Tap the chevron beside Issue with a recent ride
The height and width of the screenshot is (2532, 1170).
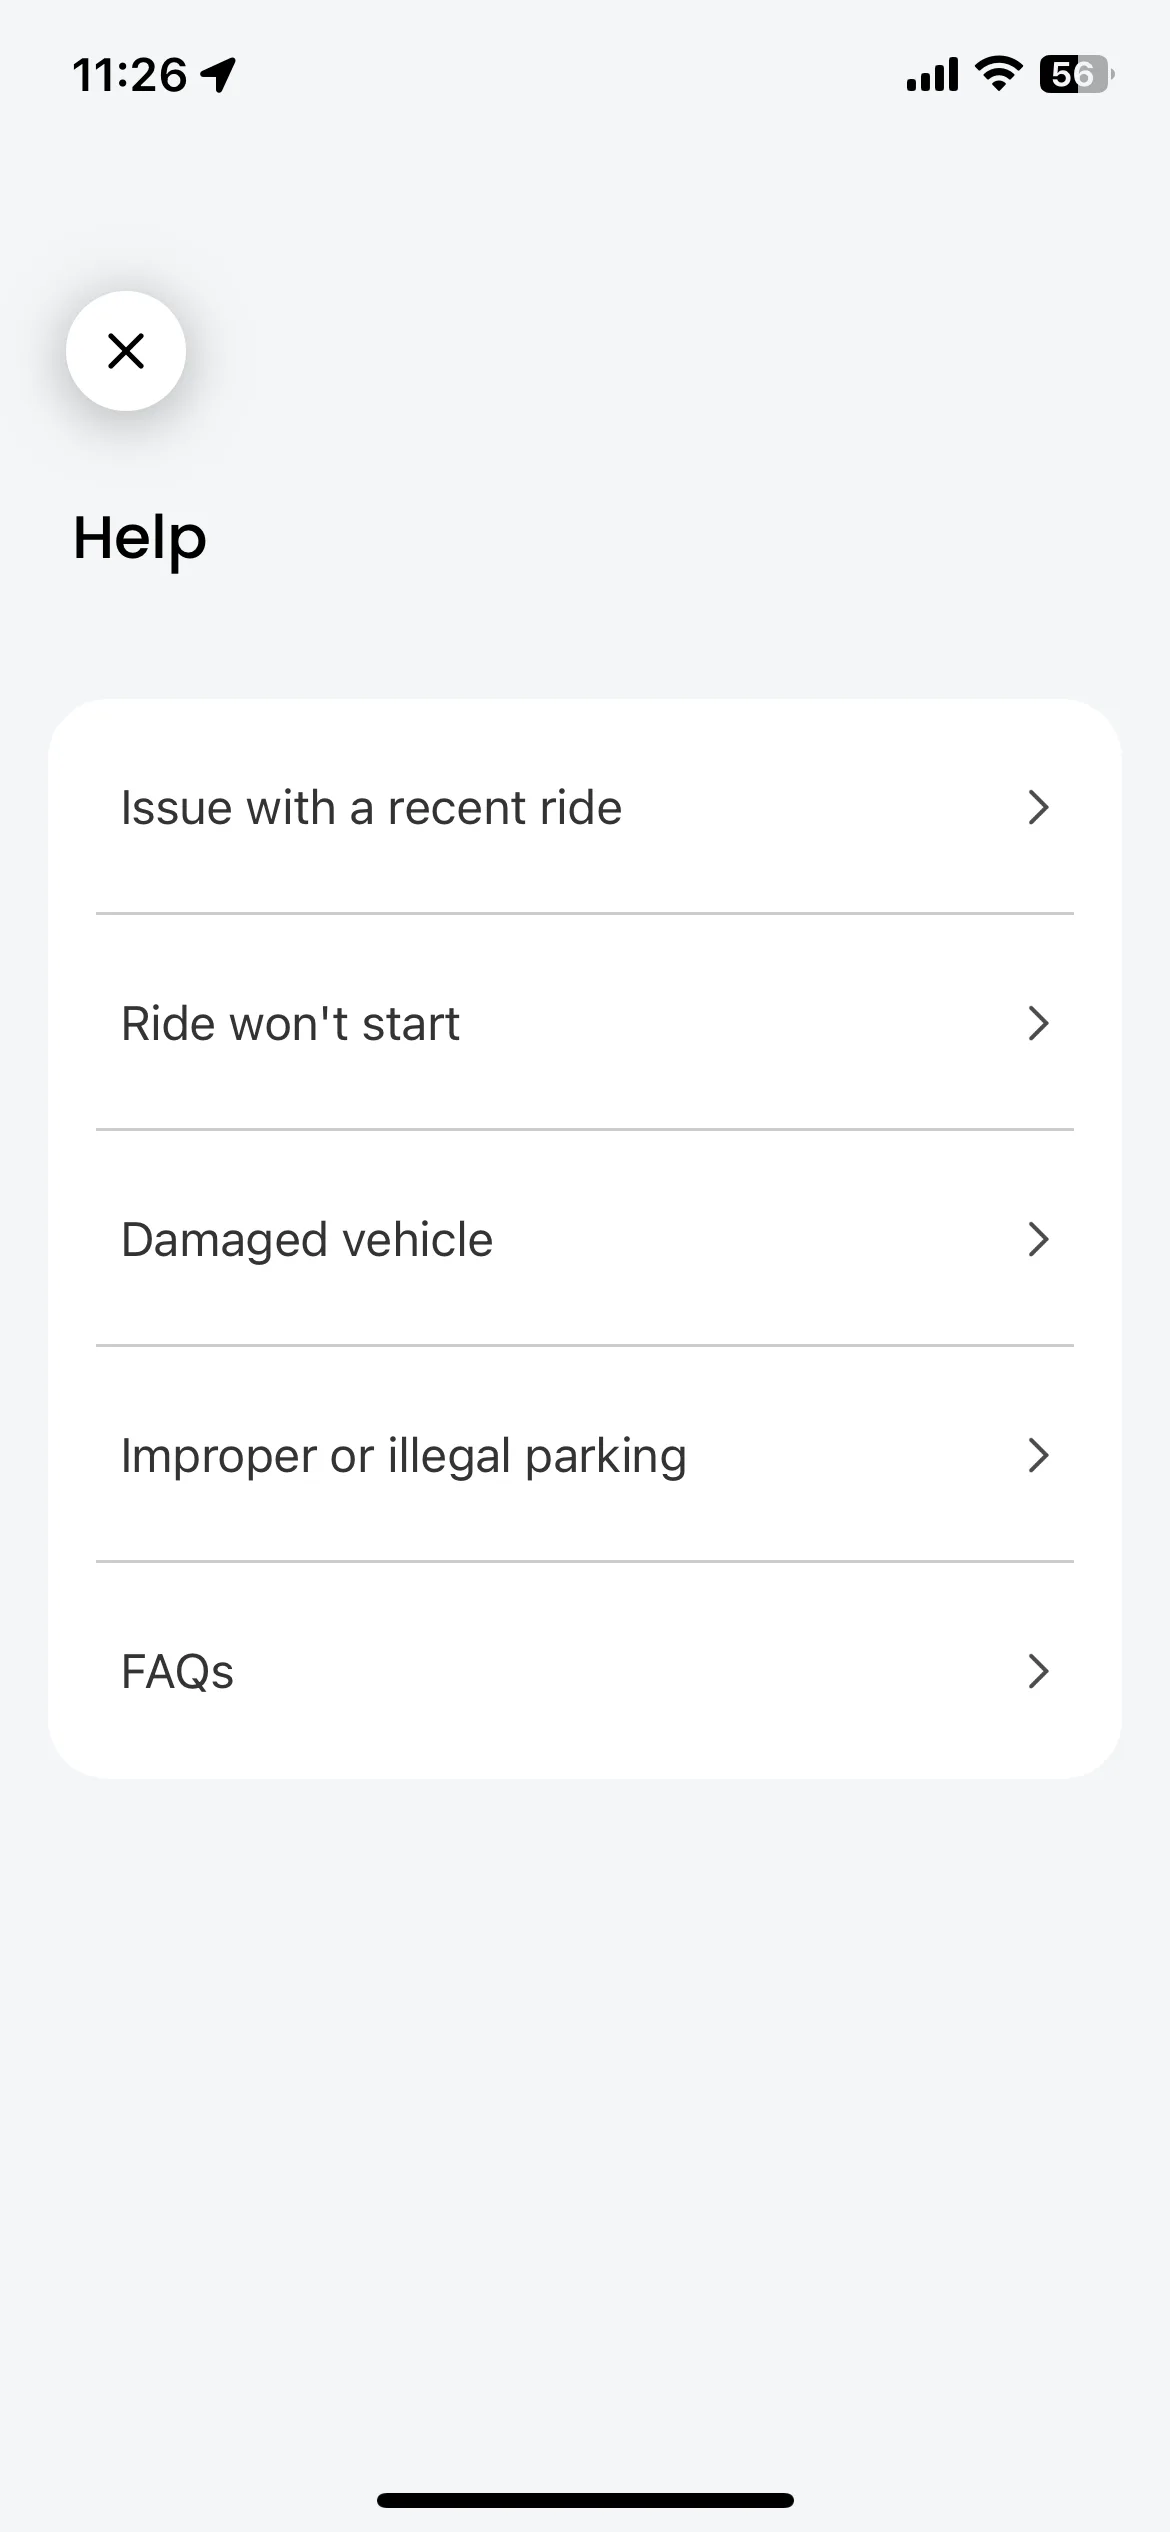tap(1039, 807)
